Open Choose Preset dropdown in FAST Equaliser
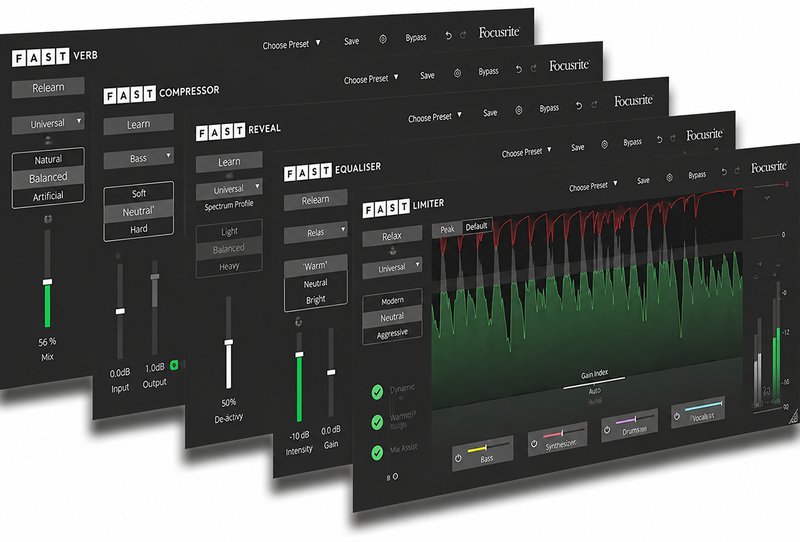This screenshot has width=800, height=542. coord(527,152)
